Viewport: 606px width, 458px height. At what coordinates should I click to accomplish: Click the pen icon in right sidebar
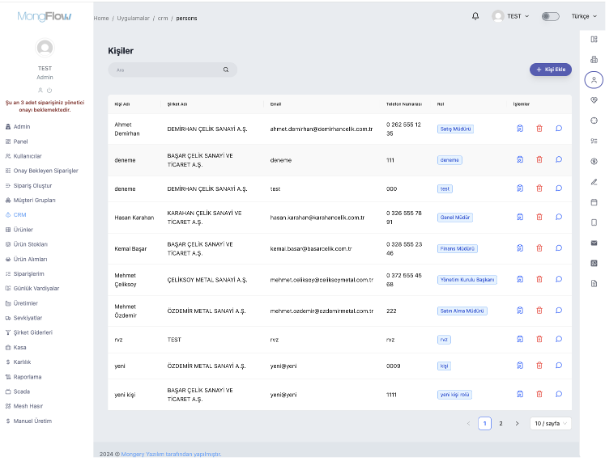[x=594, y=182]
